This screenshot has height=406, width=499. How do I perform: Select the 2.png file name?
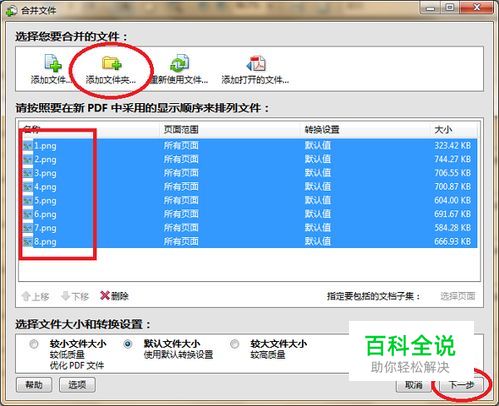point(45,160)
